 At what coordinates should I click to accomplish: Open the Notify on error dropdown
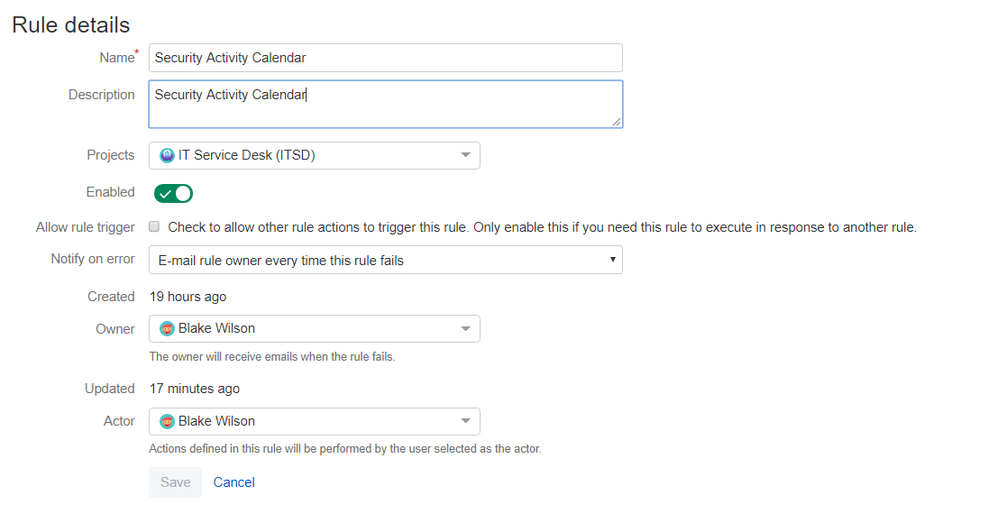[386, 260]
